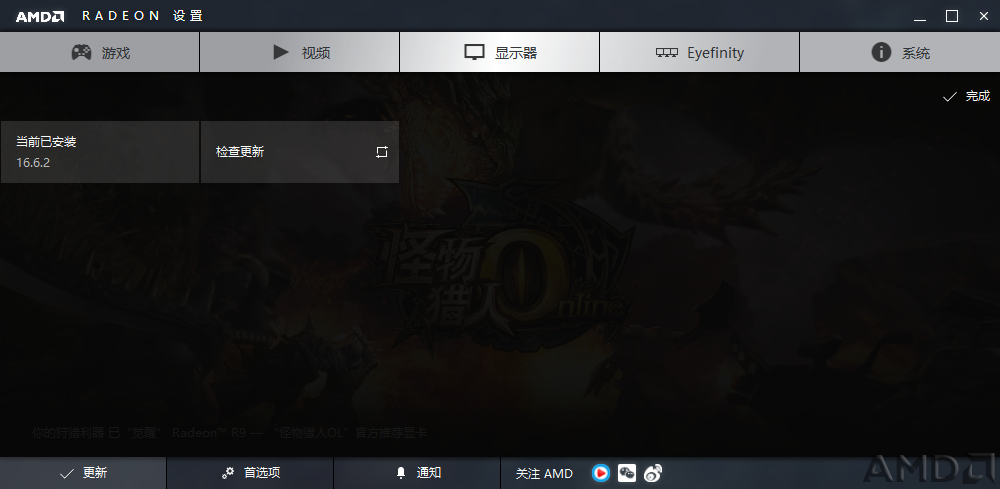Click the 怪物猎人OL recommended card banner text
The height and width of the screenshot is (489, 1000).
230,433
